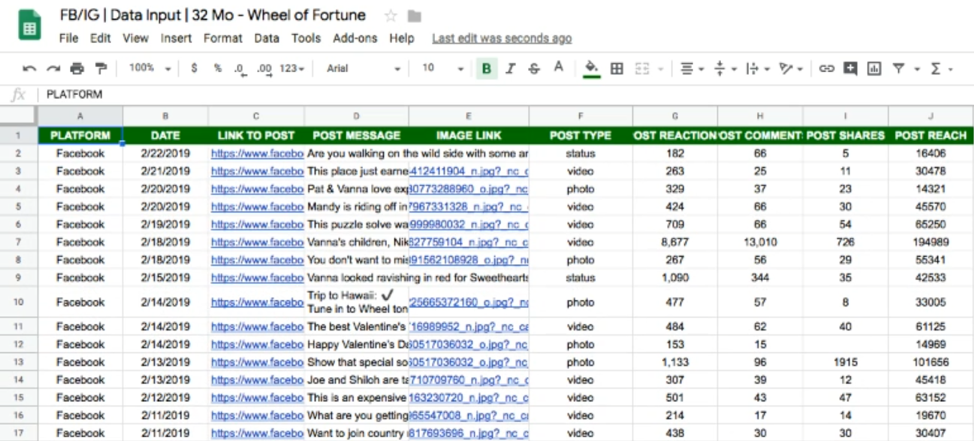This screenshot has width=974, height=441.
Task: Select row 10 header
Action: tap(19, 302)
